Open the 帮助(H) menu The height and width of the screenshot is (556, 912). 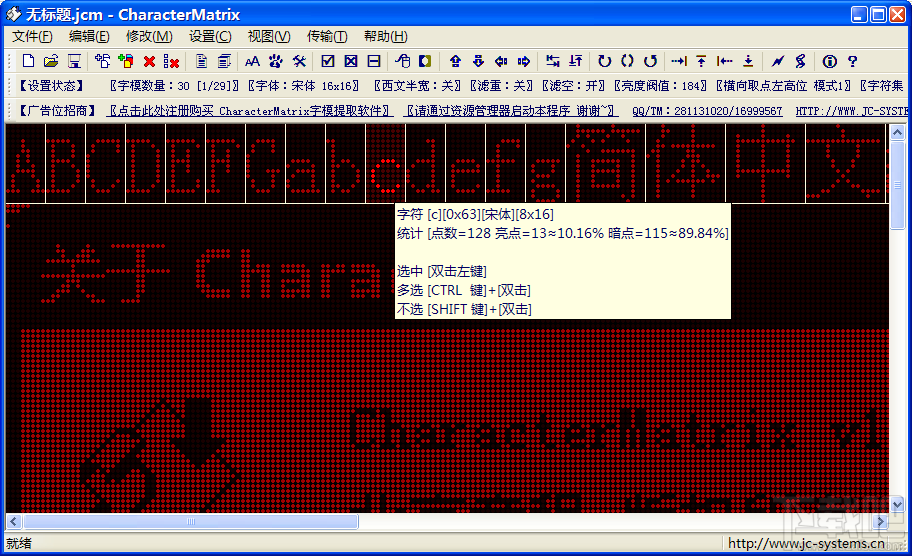[x=386, y=37]
